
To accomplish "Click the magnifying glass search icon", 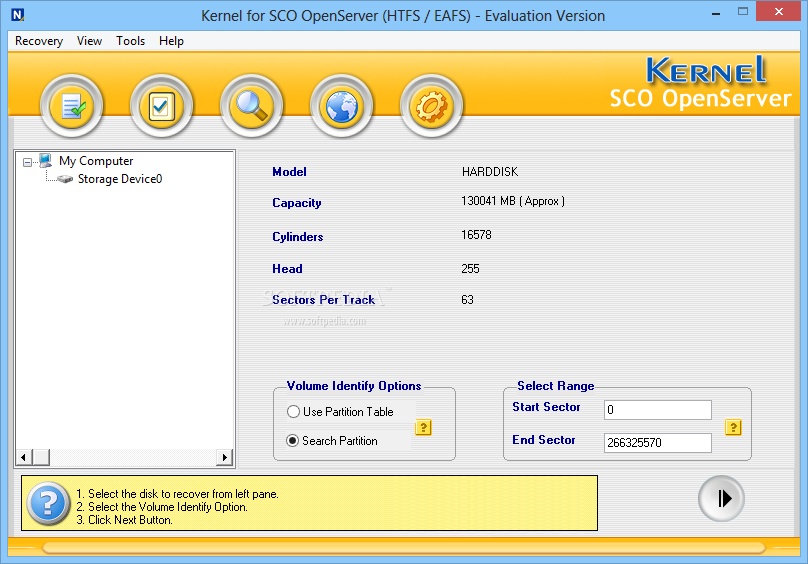I will pyautogui.click(x=251, y=106).
